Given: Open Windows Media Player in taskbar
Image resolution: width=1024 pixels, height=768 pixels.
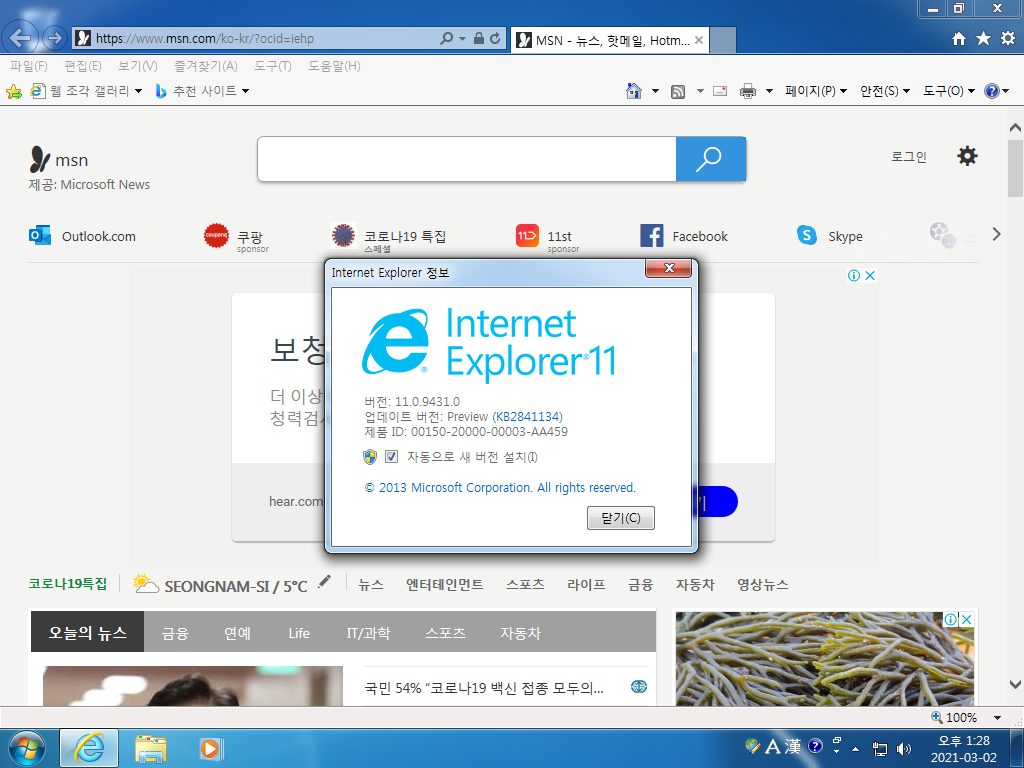Looking at the screenshot, I should (211, 748).
